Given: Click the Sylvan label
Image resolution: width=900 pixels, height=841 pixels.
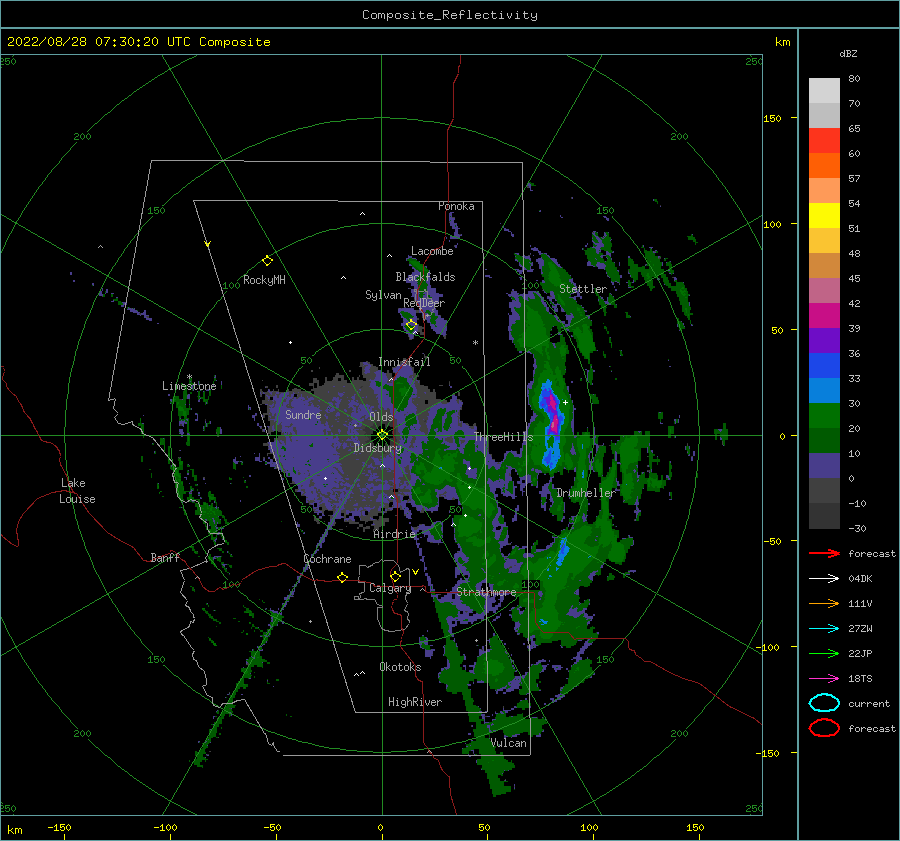Looking at the screenshot, I should point(383,295).
